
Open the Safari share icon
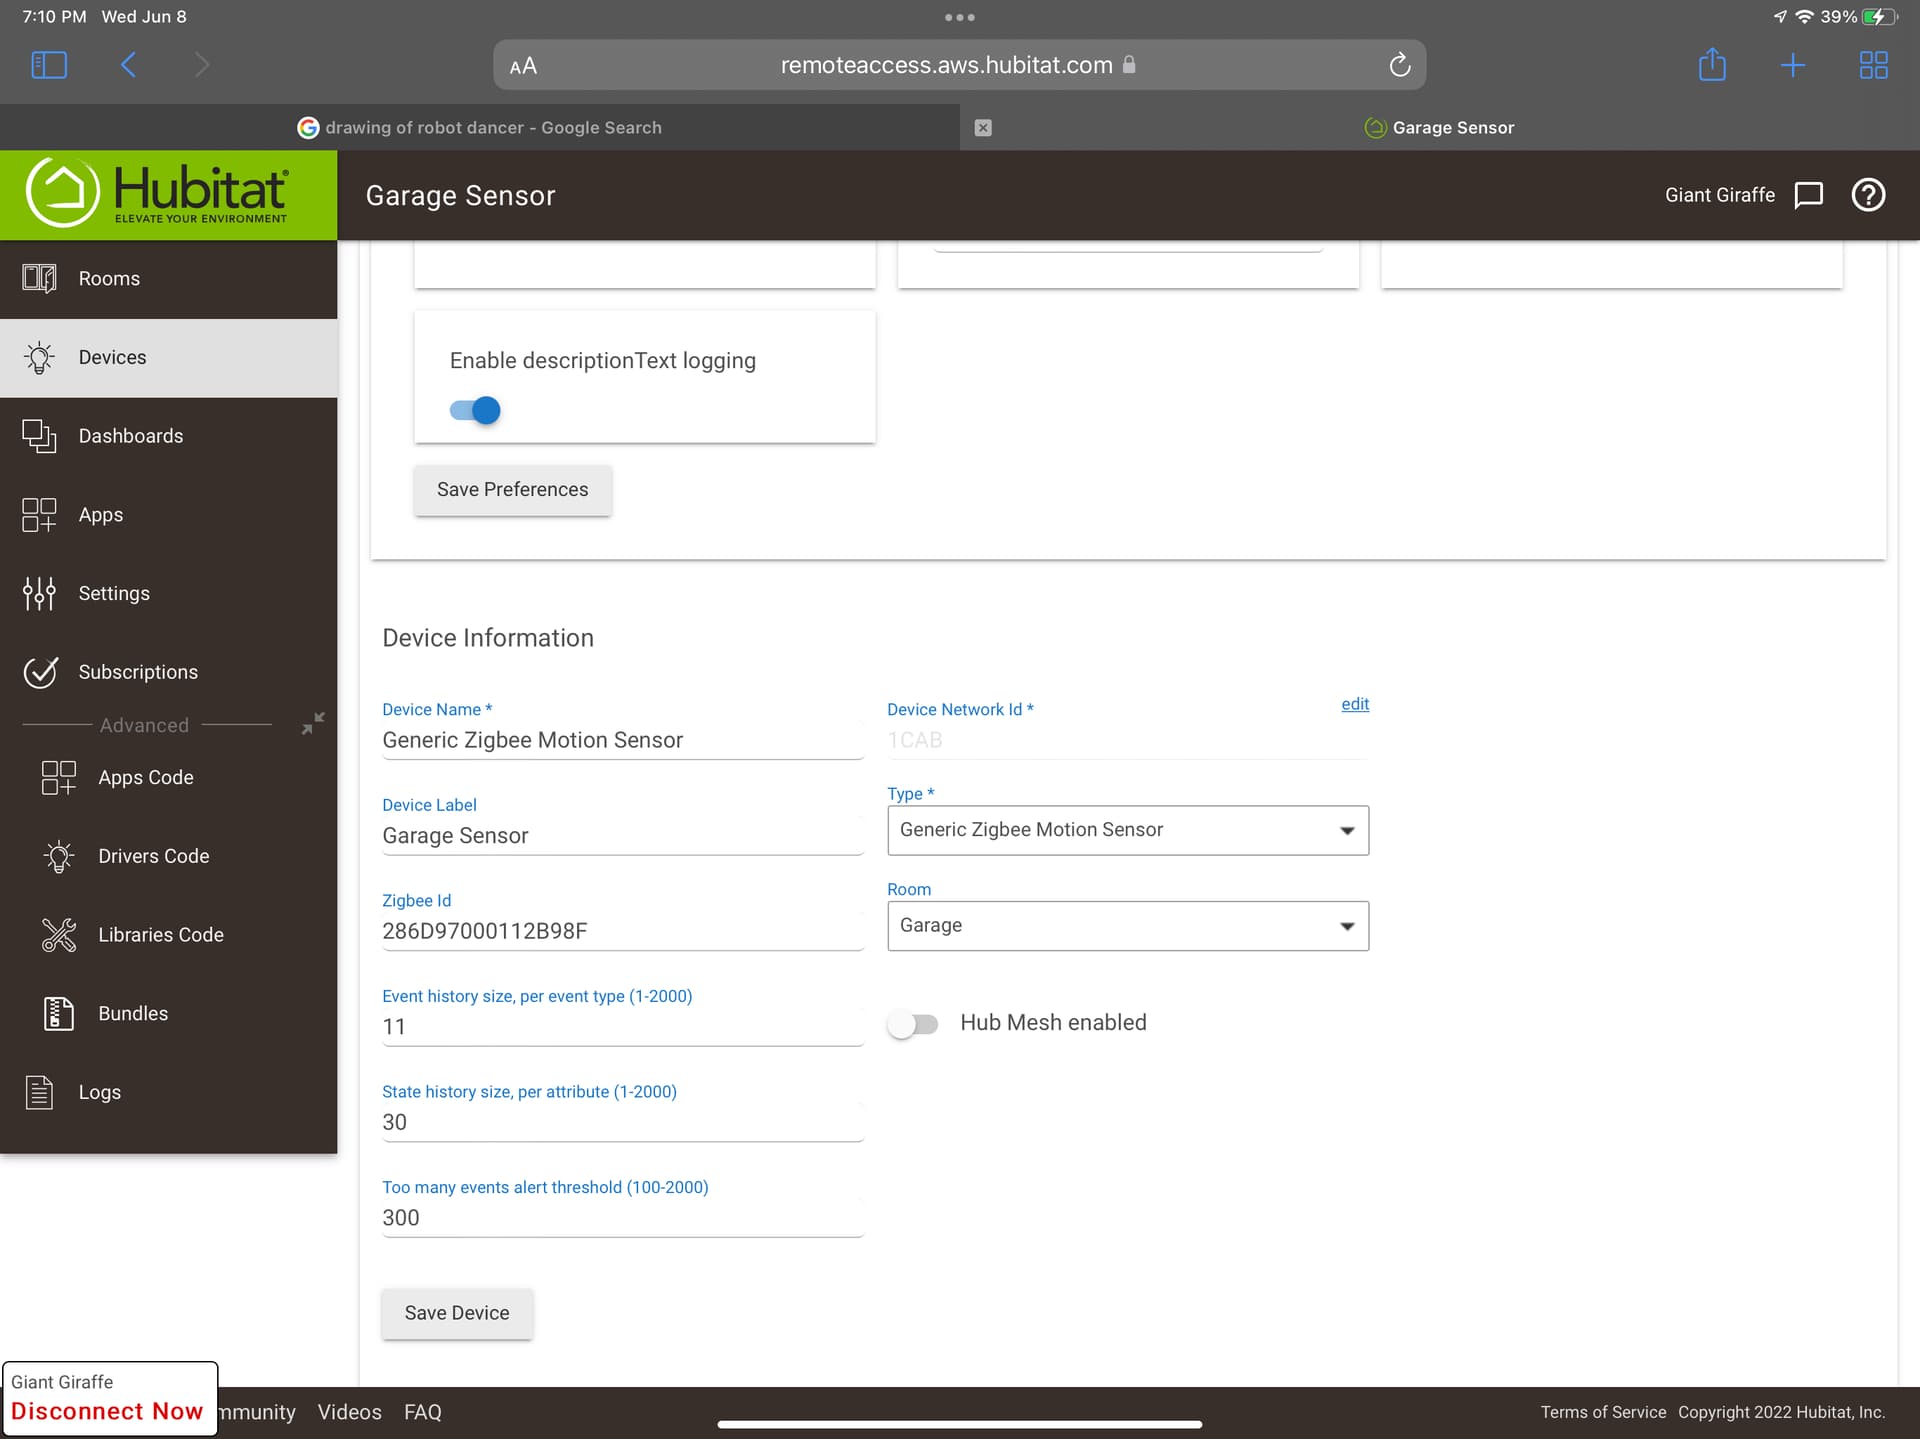coord(1712,65)
